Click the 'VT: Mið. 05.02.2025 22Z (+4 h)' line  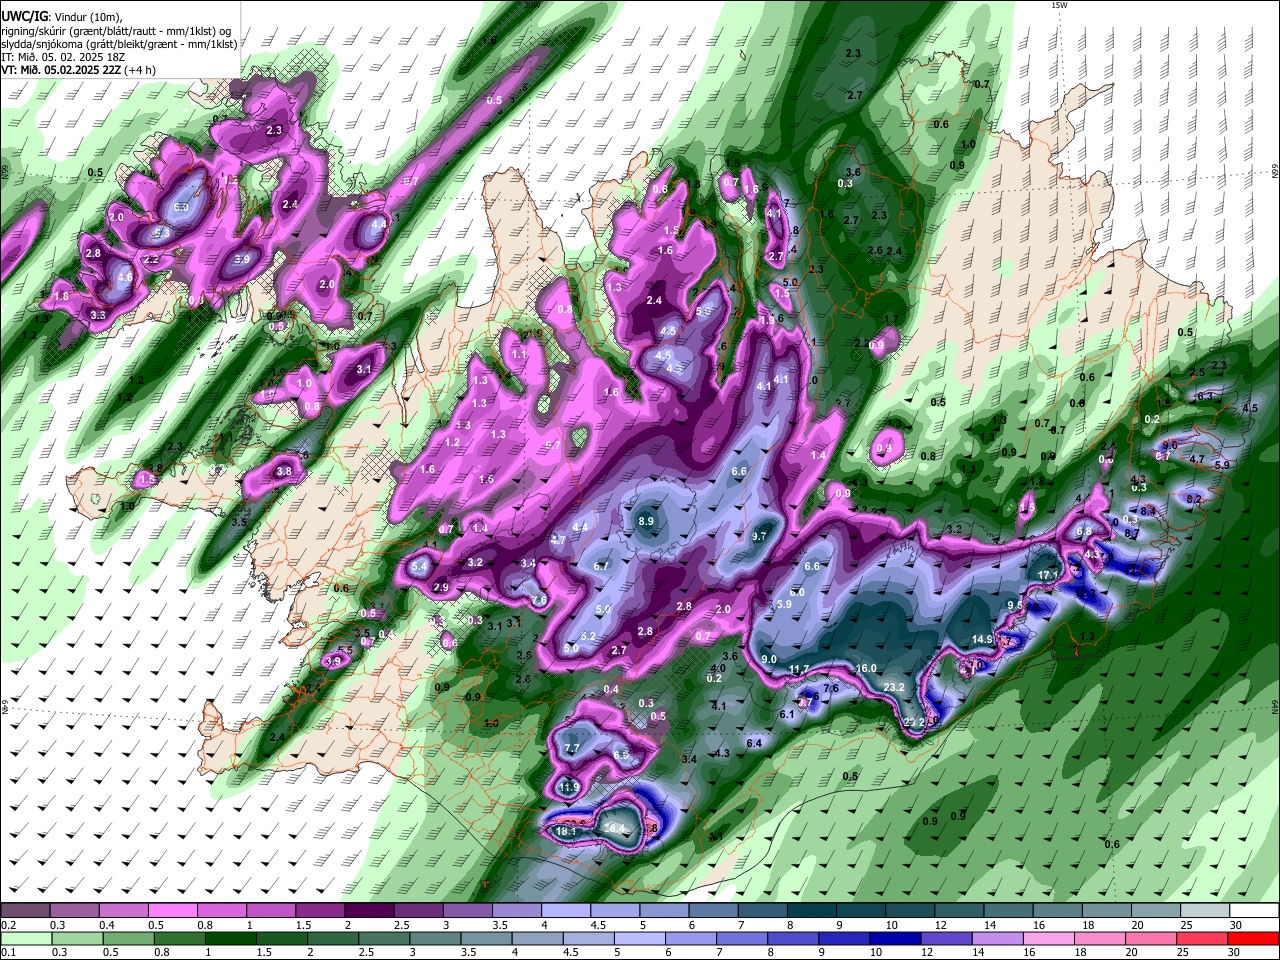pyautogui.click(x=78, y=70)
